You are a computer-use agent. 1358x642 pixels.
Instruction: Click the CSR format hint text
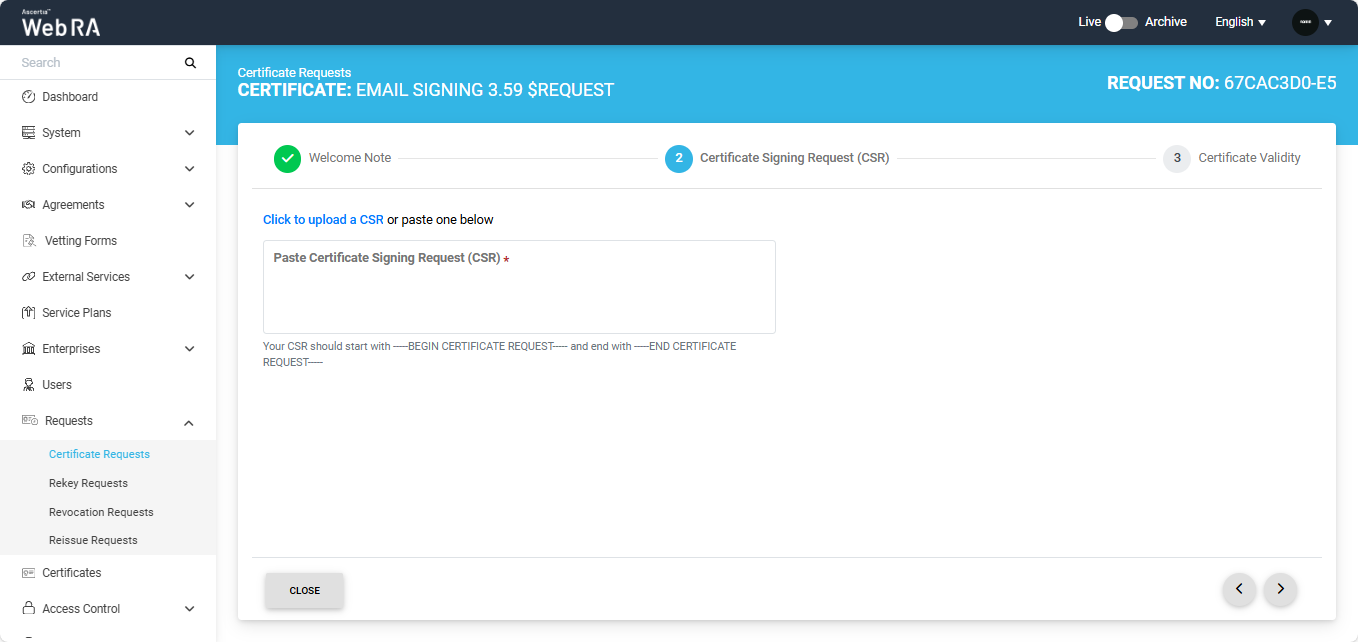(499, 354)
